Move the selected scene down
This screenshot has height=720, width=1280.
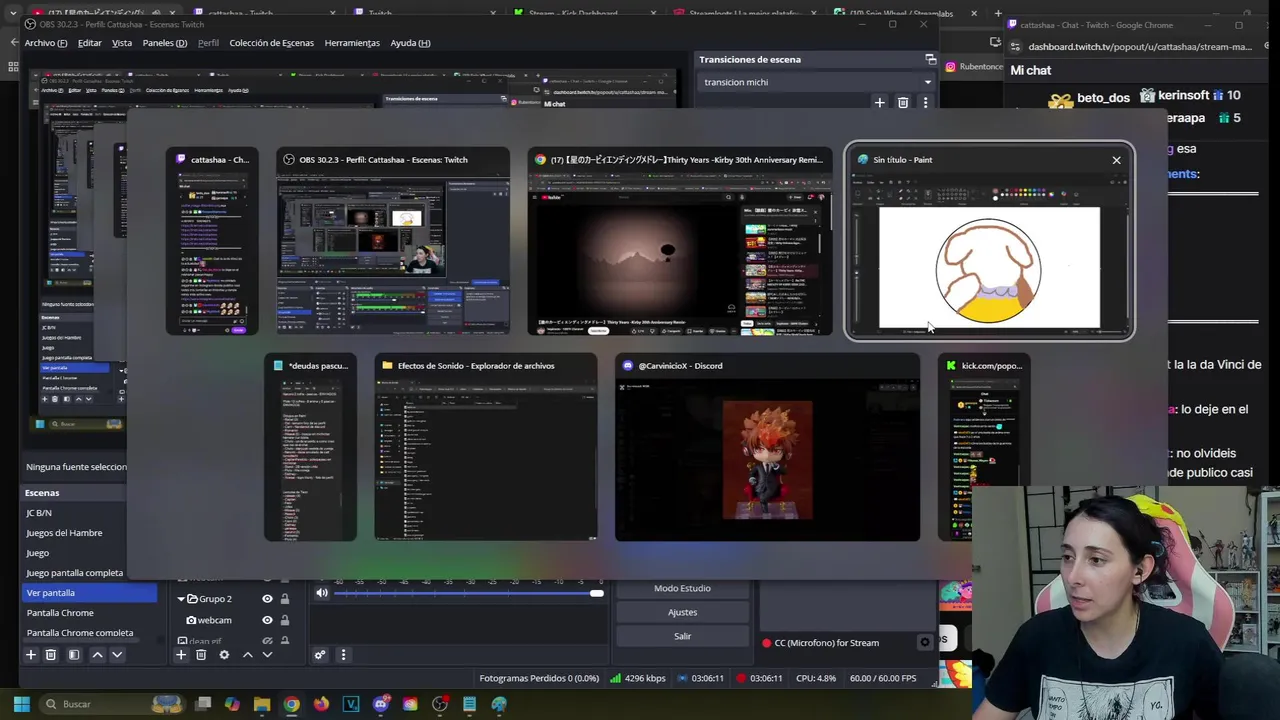click(x=117, y=655)
